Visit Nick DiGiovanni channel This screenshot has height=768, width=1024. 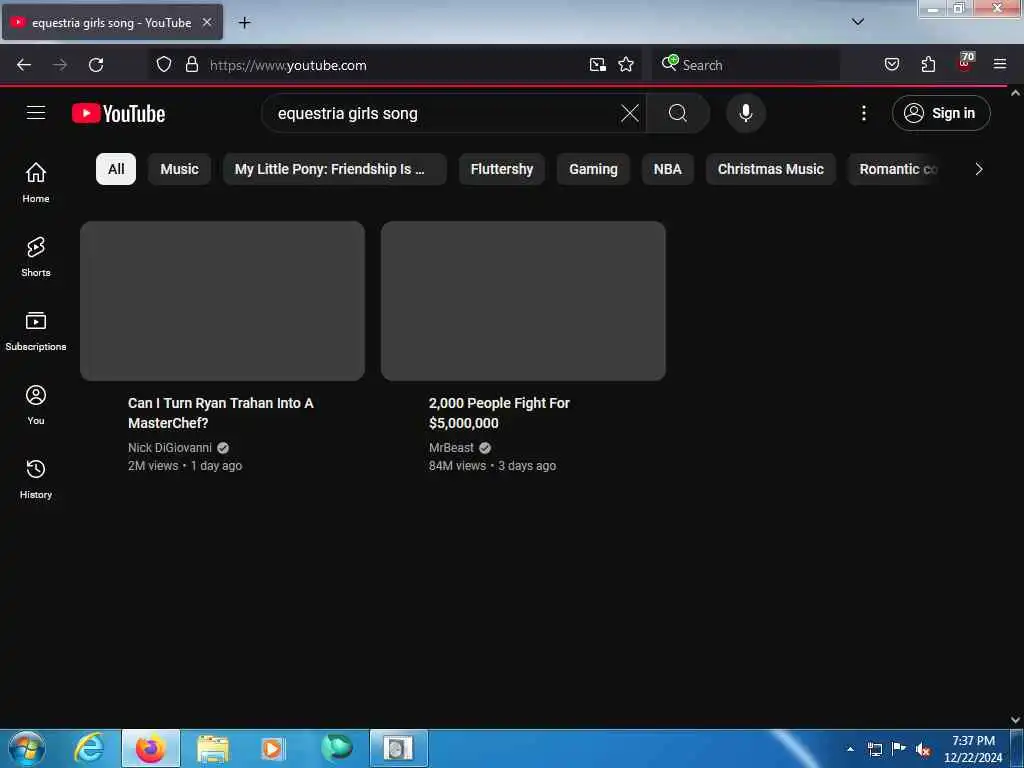click(170, 448)
